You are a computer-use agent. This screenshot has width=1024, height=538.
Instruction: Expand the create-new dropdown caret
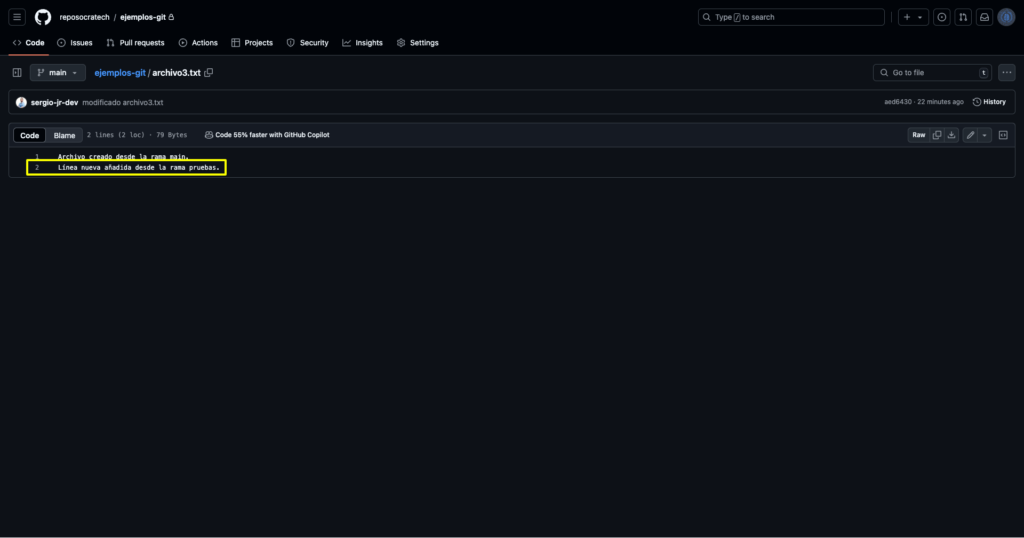920,17
